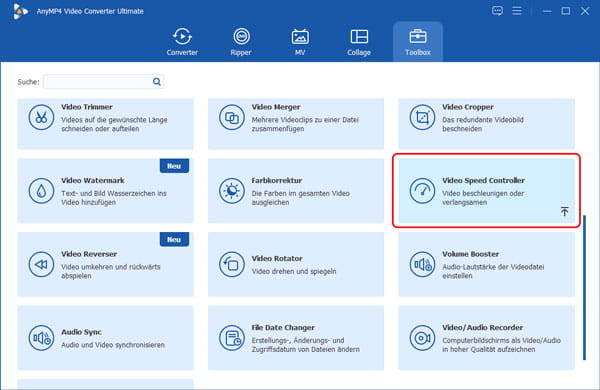Open the Audio Sync title
Image resolution: width=600 pixels, height=390 pixels.
click(81, 332)
